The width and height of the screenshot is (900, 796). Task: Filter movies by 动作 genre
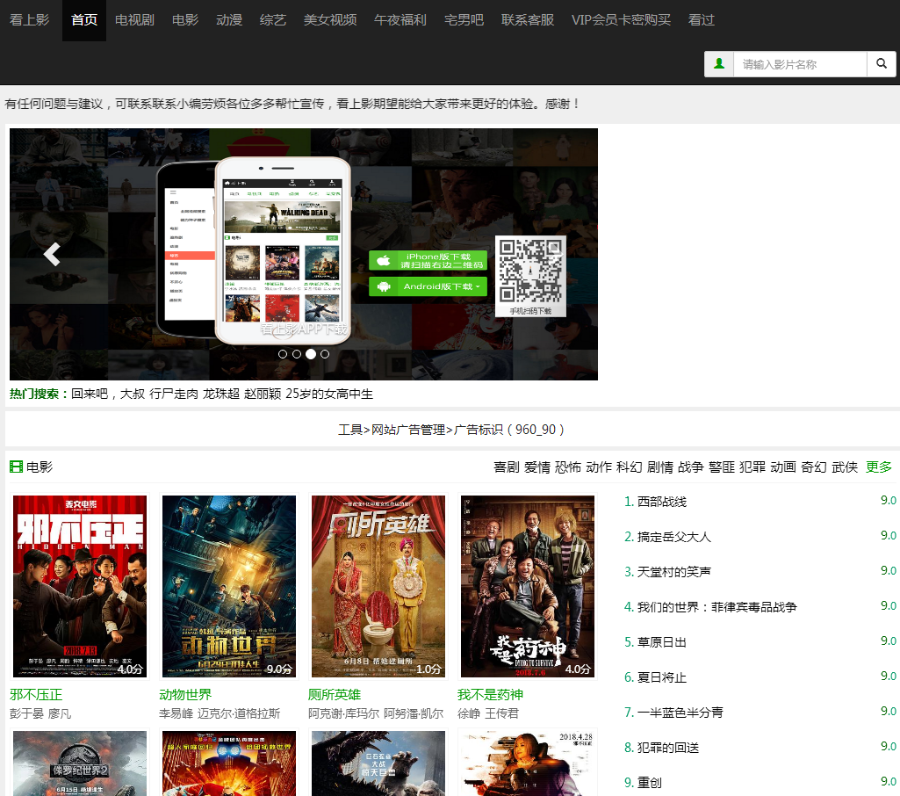tap(599, 467)
